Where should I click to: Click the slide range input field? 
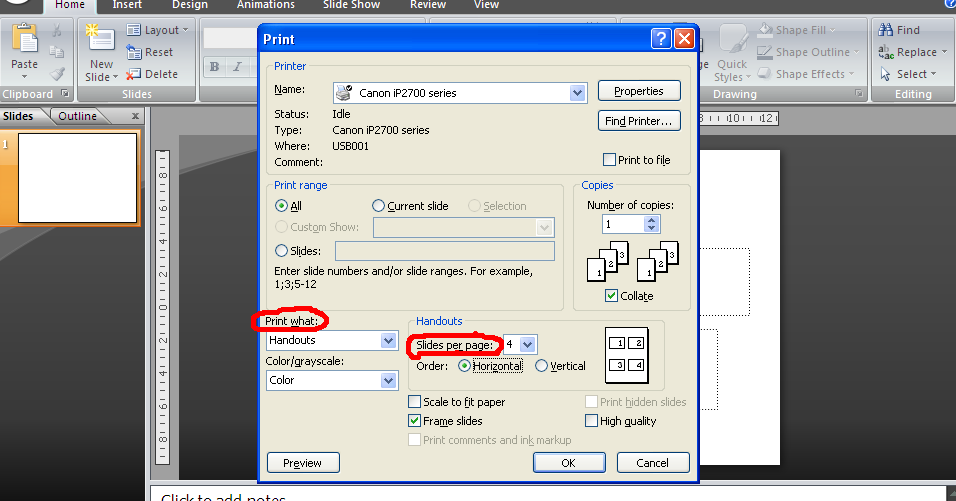click(x=444, y=251)
